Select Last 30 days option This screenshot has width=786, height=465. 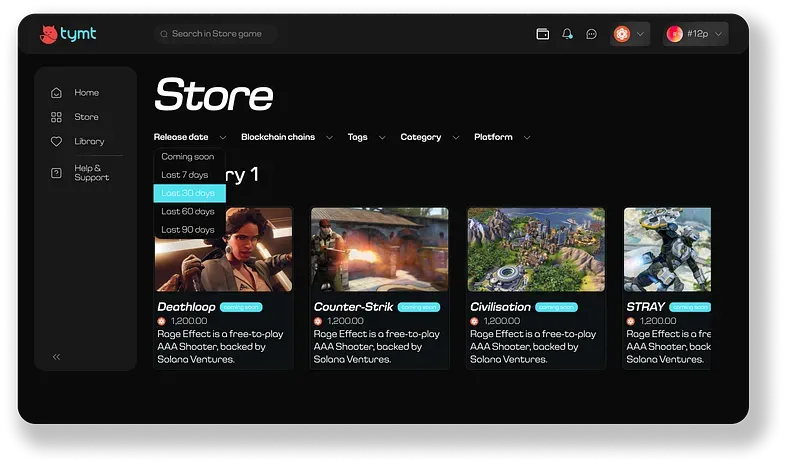(x=189, y=193)
